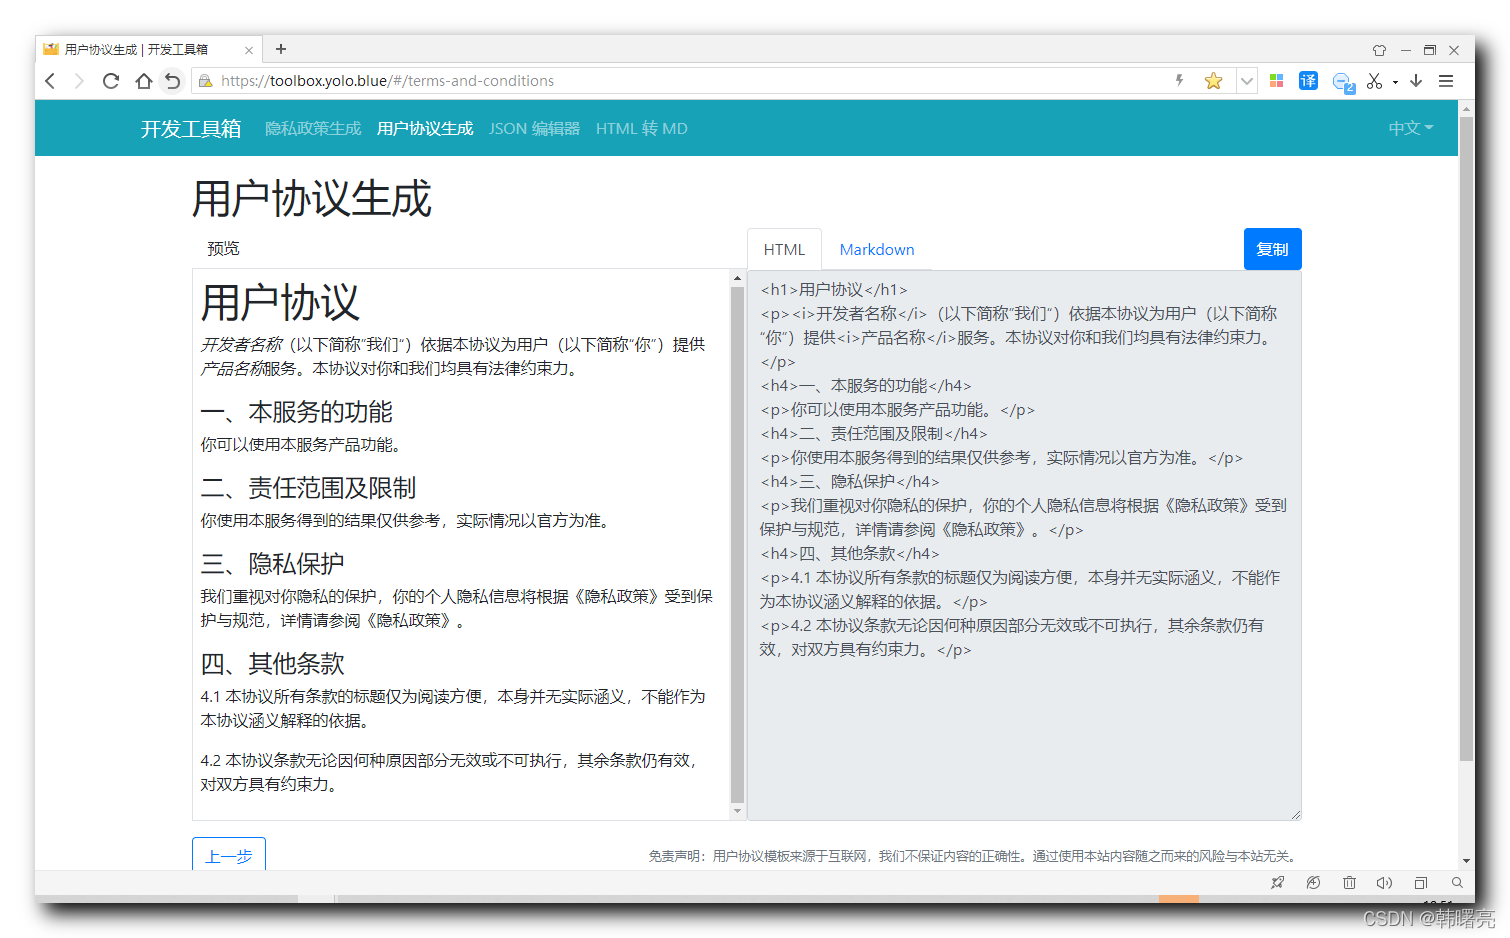Click the <h1>用户协议</h1> code line
This screenshot has width=1510, height=938.
click(834, 289)
